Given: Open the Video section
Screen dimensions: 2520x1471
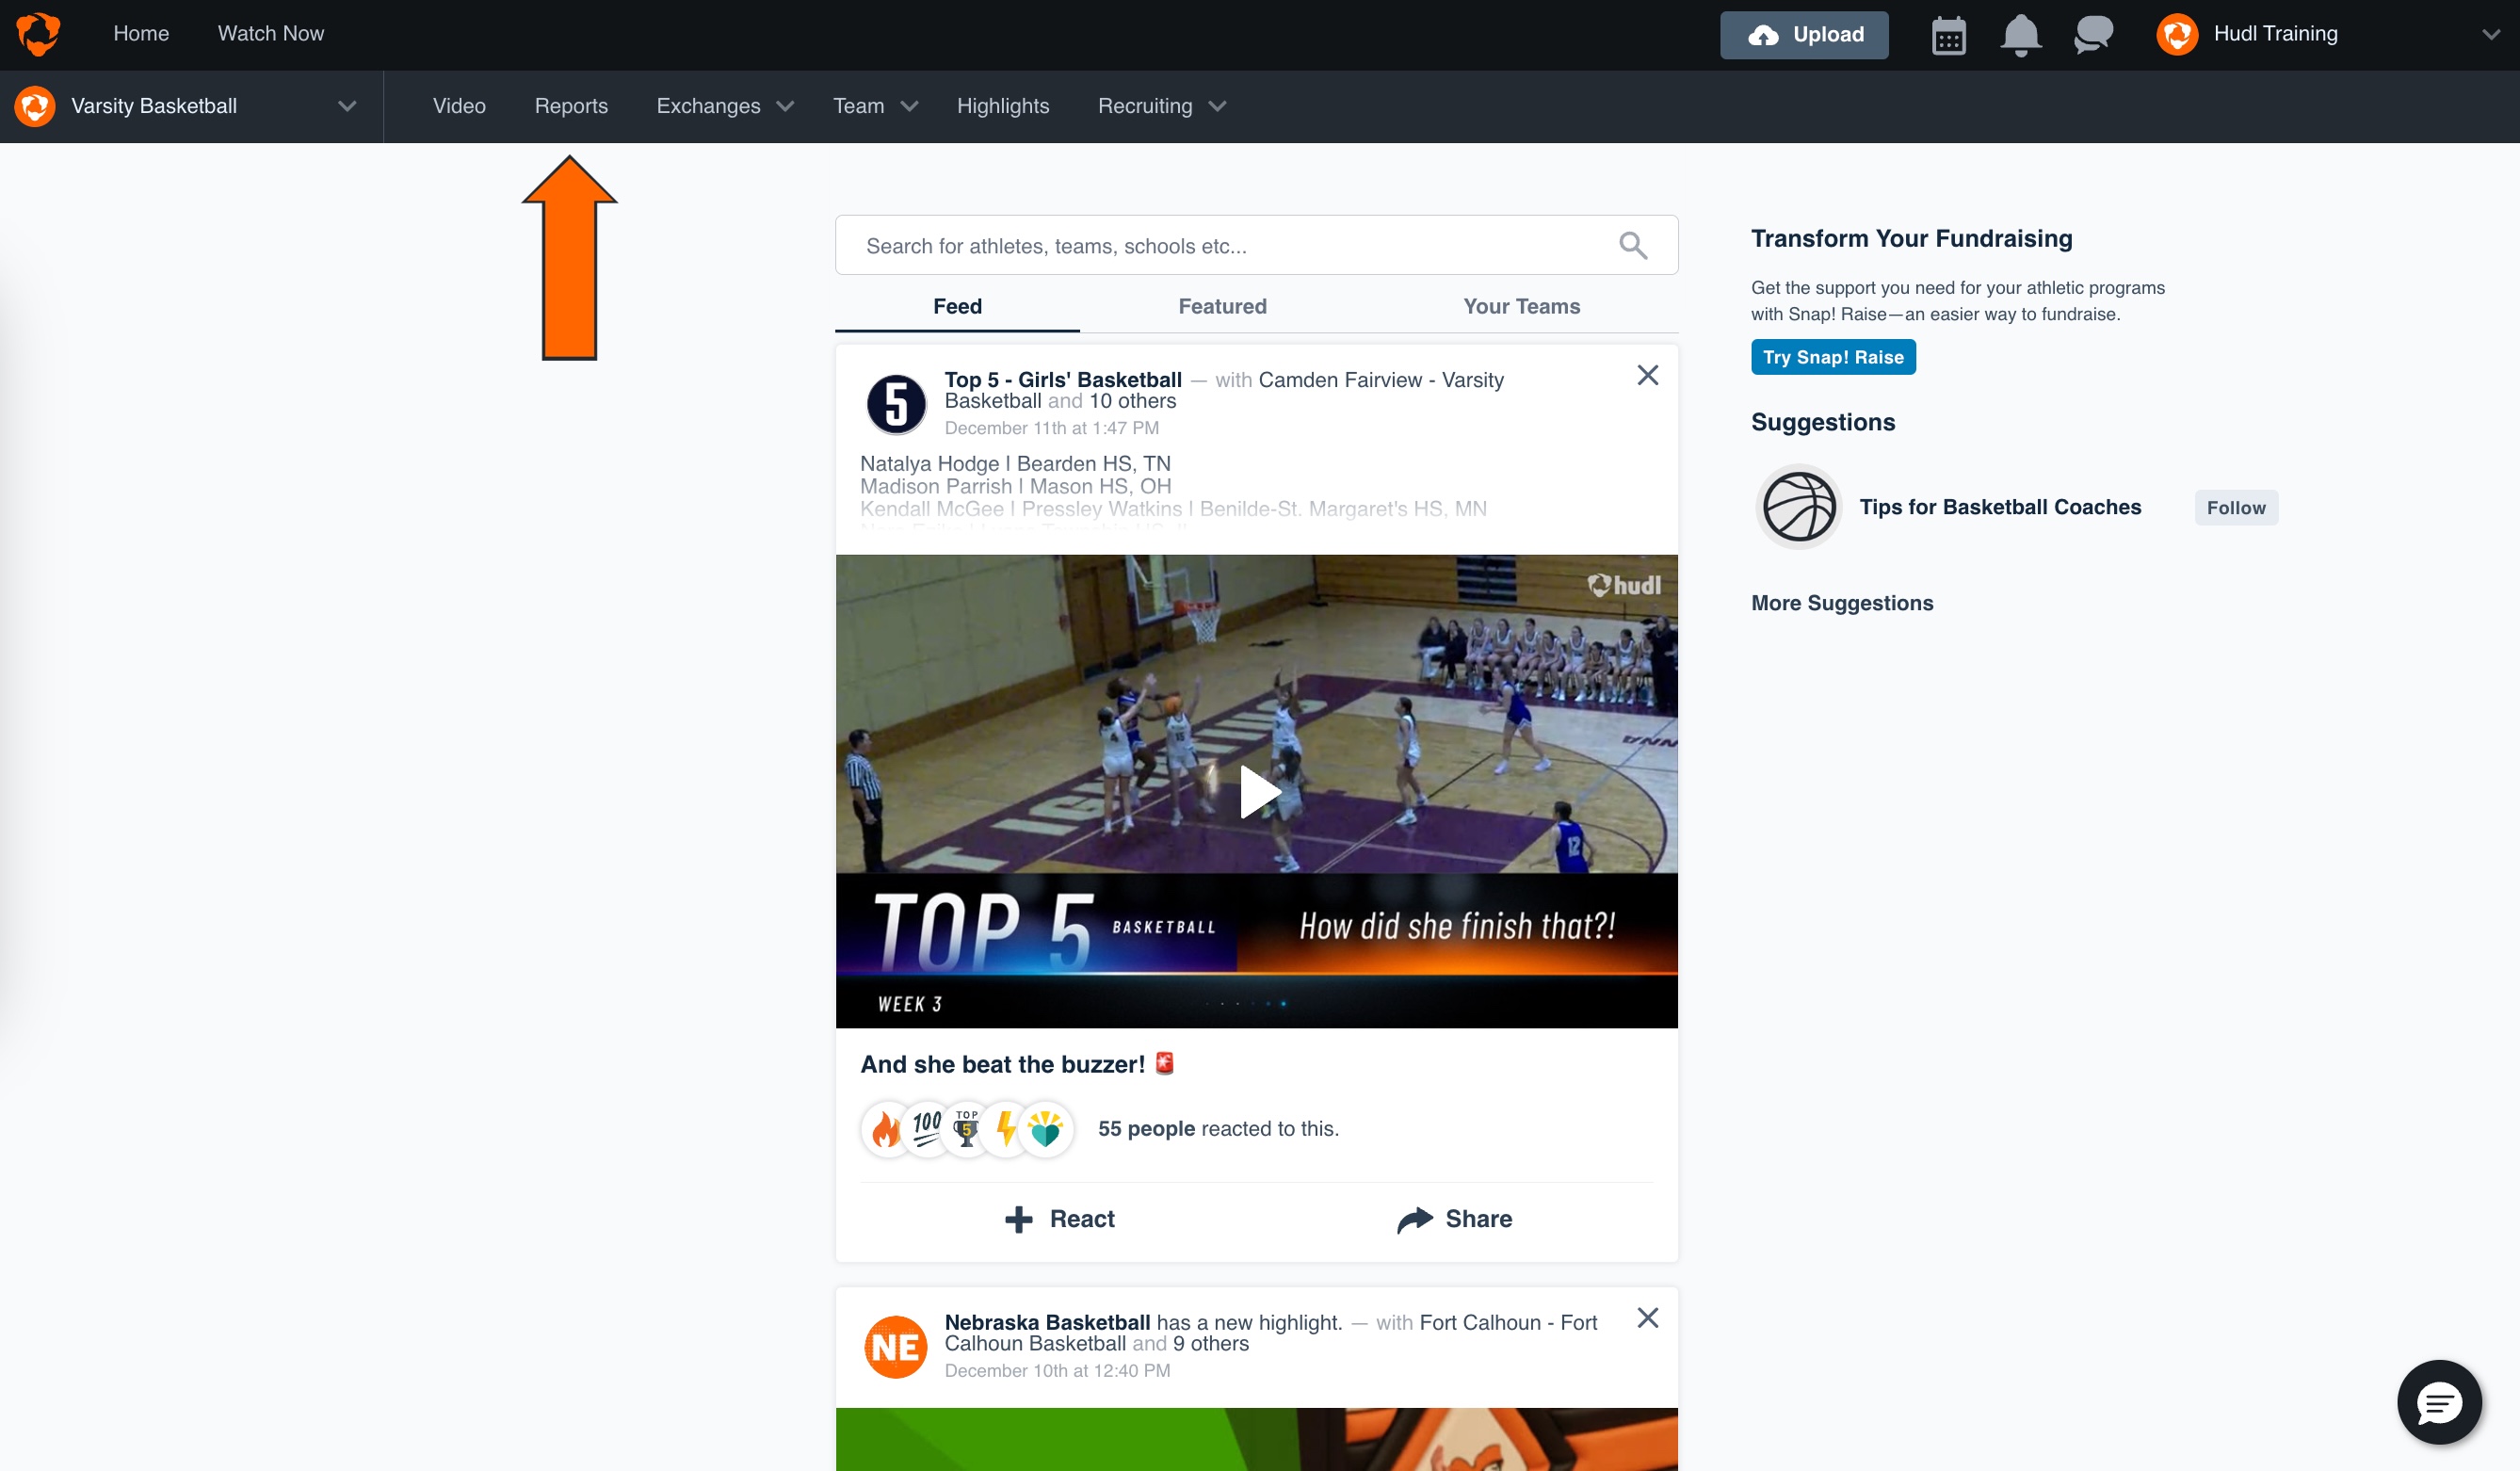Looking at the screenshot, I should tap(459, 106).
